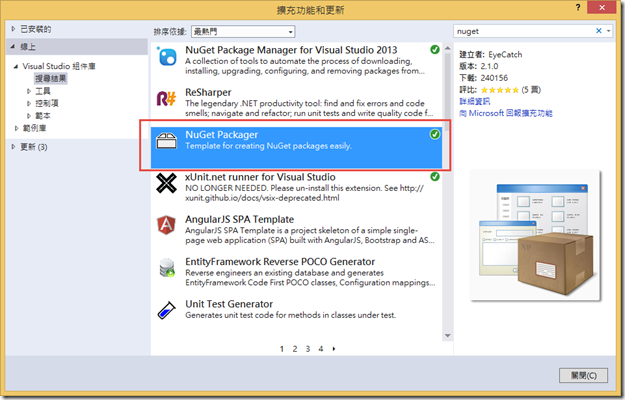Click the Unit Test Generator flask icon

[x=166, y=310]
